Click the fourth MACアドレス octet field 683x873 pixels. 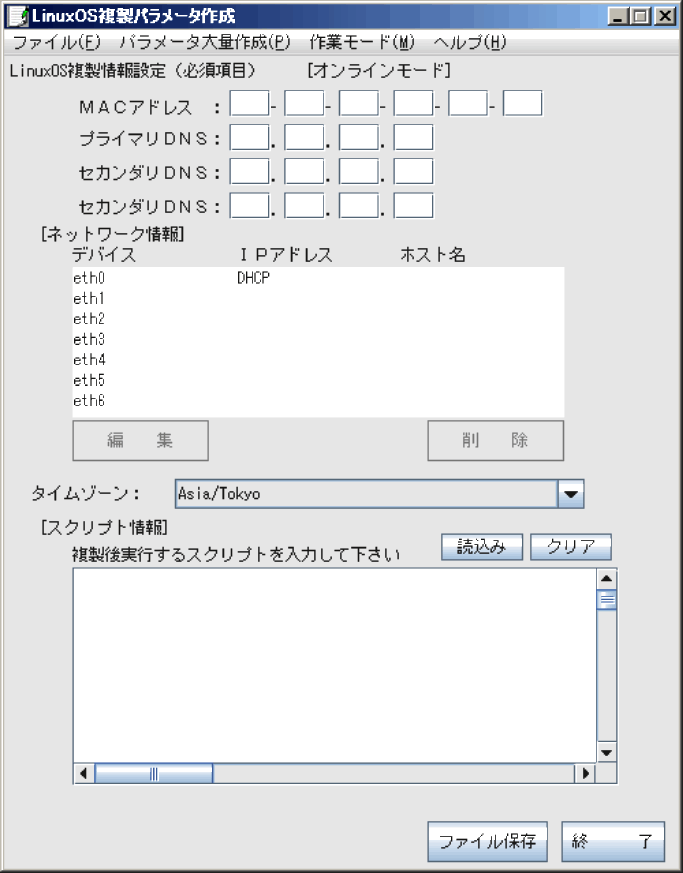(x=413, y=104)
